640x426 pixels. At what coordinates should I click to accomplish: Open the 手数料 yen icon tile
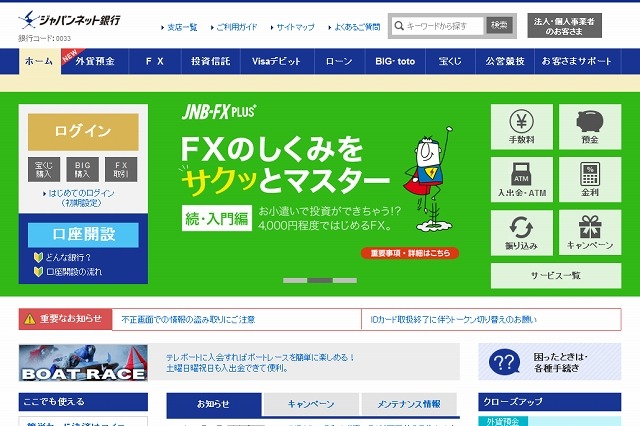tap(522, 126)
